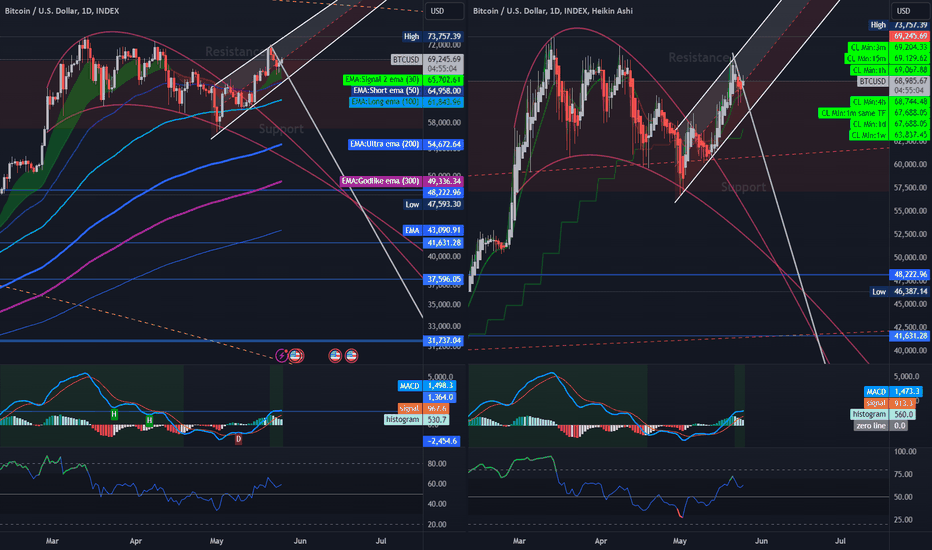Click the later green H marker in left MACD
Viewport: 932px width, 550px height.
point(149,420)
